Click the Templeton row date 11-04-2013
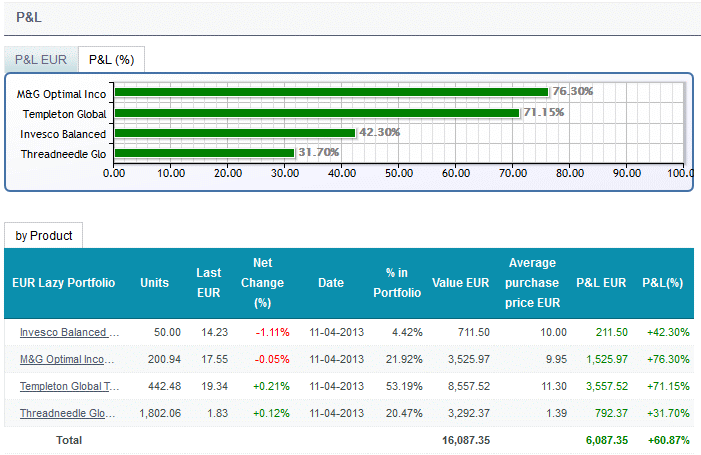Screen dimensions: 701x455 [337, 386]
